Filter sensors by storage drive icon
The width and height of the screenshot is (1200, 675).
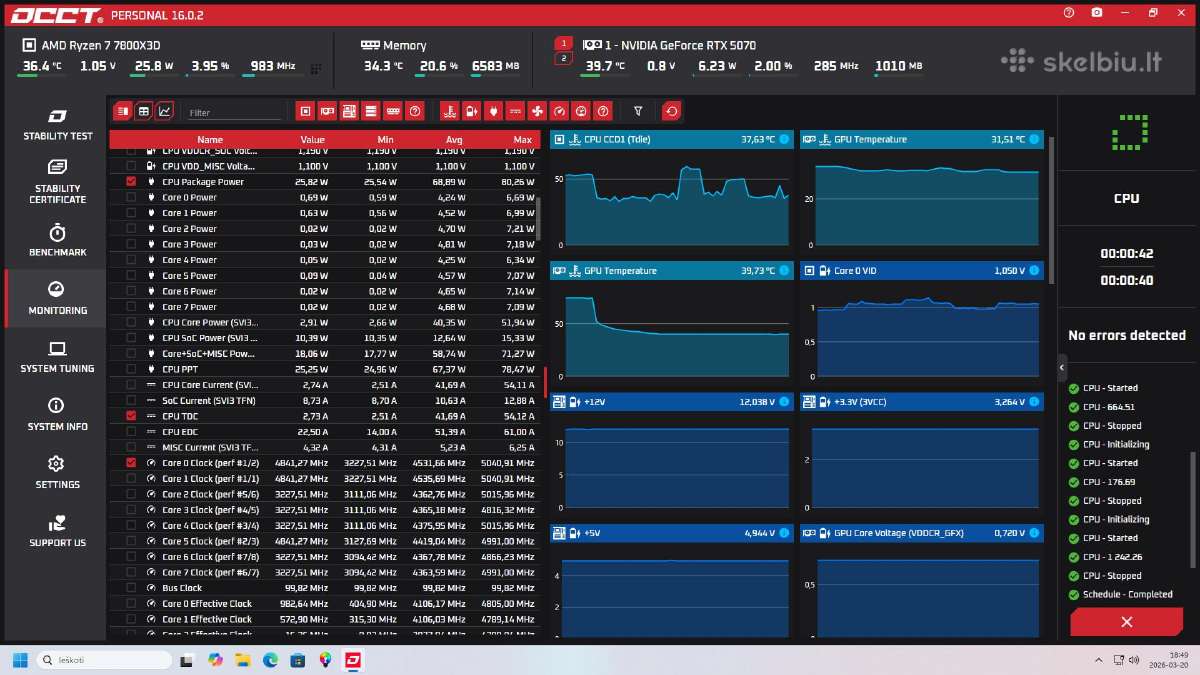[371, 111]
